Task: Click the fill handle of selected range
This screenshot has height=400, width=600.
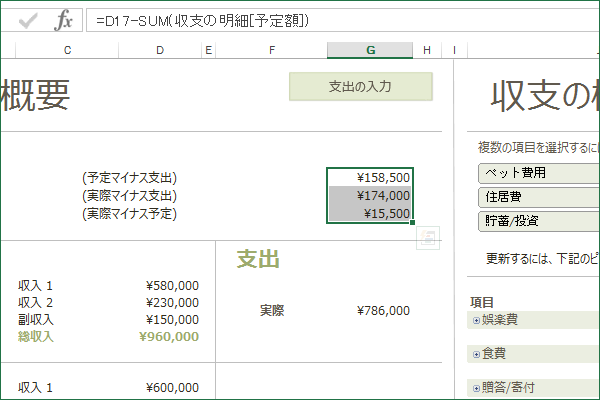Action: point(412,222)
